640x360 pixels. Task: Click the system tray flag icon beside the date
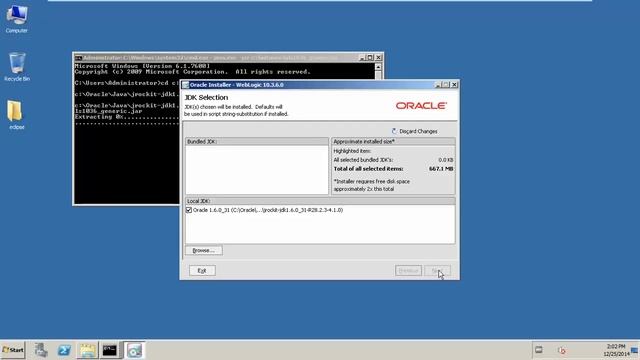coord(634,351)
